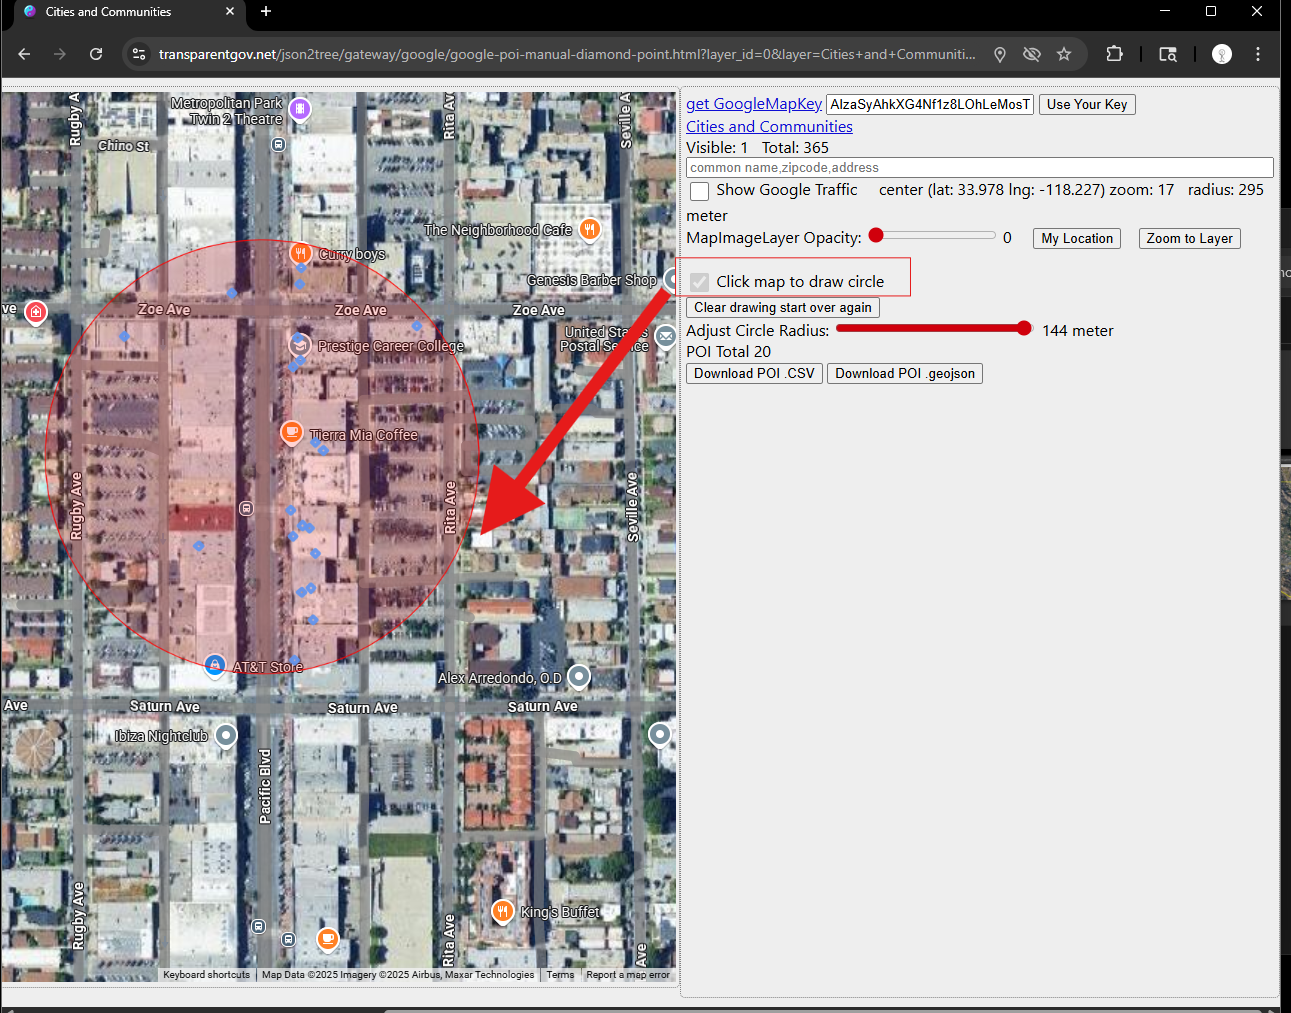The width and height of the screenshot is (1291, 1013).
Task: Click the Ibiza Nightclub marker
Action: click(x=226, y=735)
